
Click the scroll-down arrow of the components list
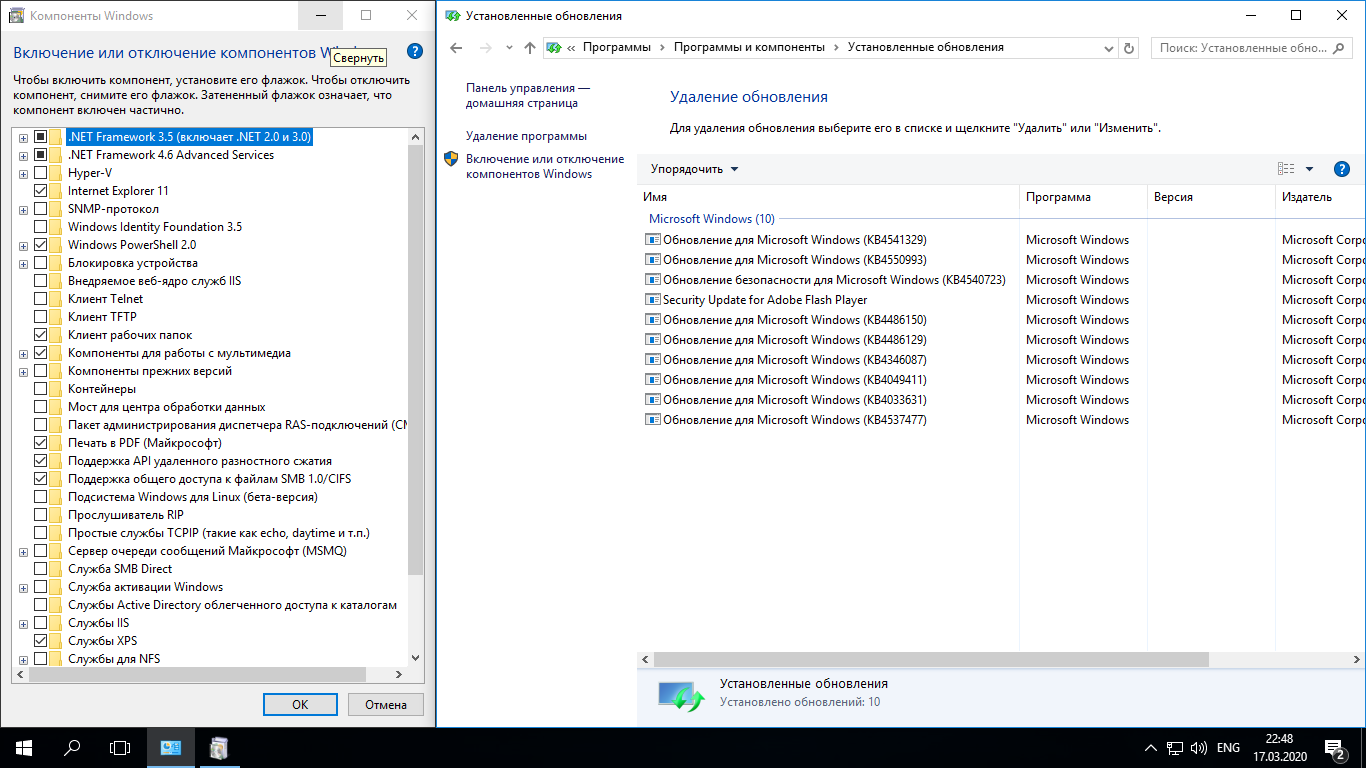point(416,658)
